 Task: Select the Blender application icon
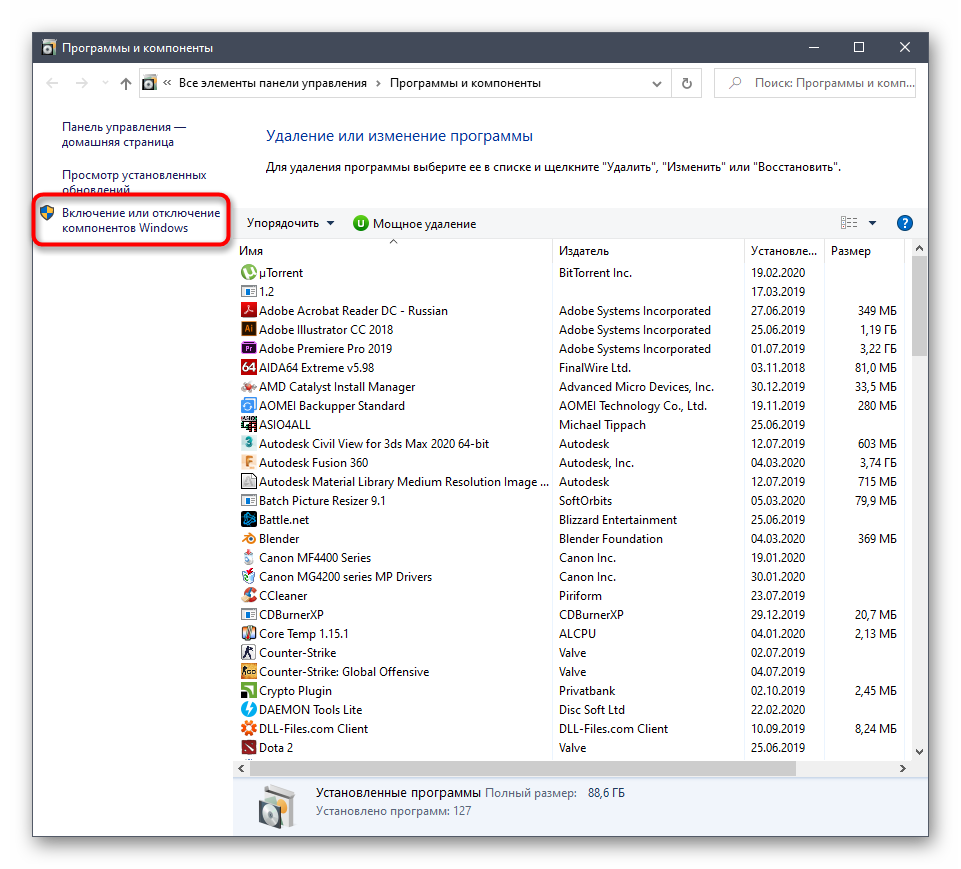point(249,538)
